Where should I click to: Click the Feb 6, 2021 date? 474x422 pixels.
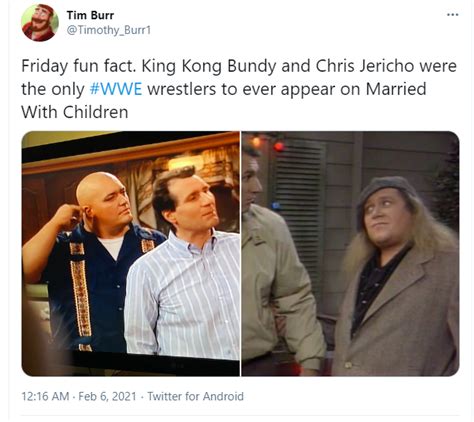[x=107, y=396]
